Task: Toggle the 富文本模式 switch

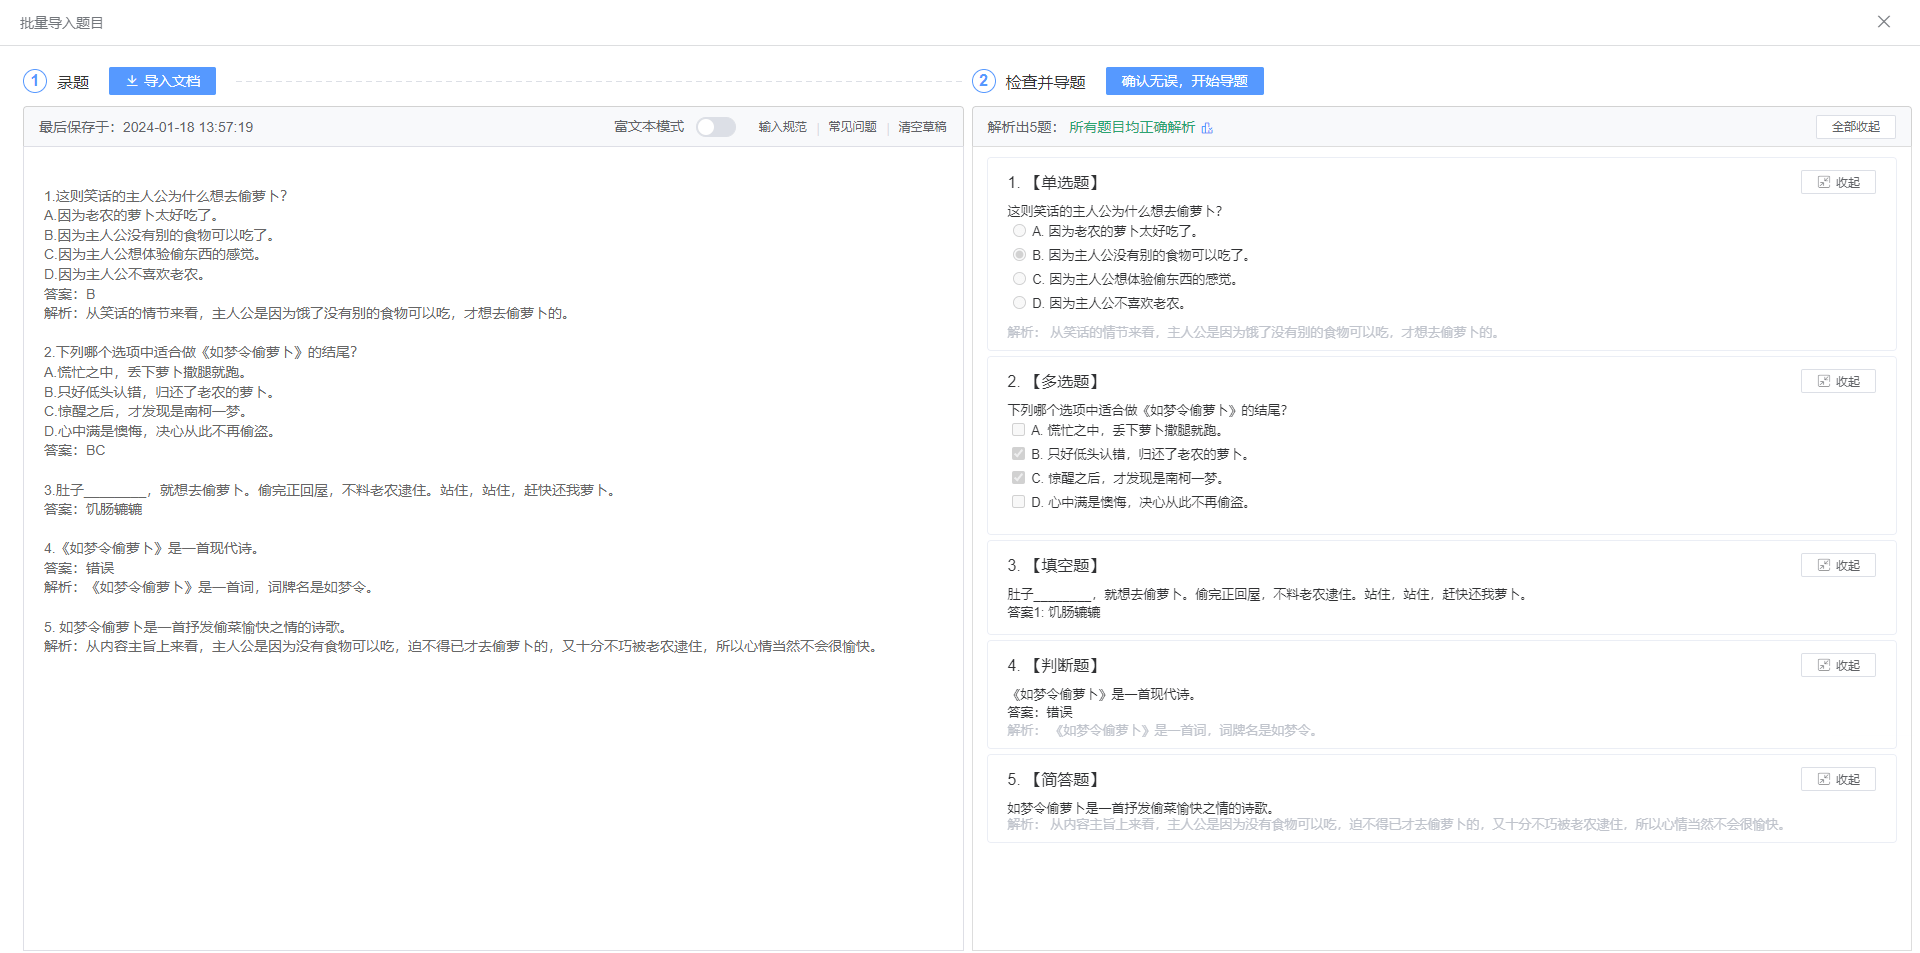Action: 715,127
